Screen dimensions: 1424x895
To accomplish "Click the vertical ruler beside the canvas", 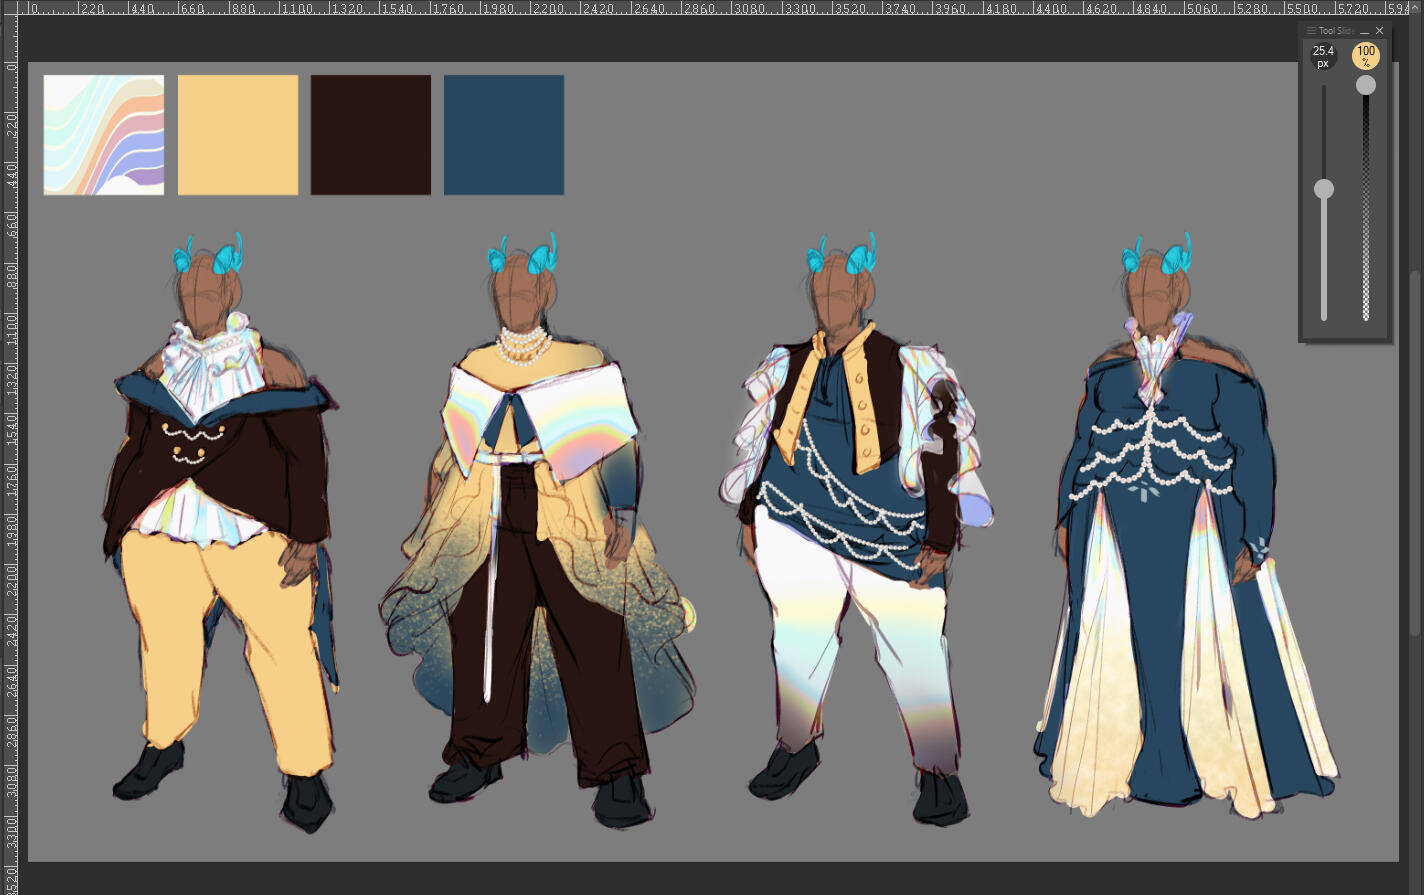I will pos(10,455).
